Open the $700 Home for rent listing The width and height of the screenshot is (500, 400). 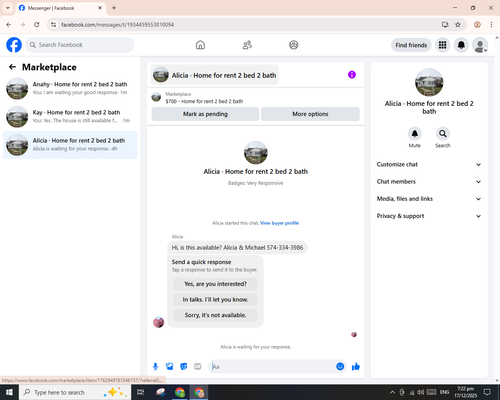click(x=204, y=101)
